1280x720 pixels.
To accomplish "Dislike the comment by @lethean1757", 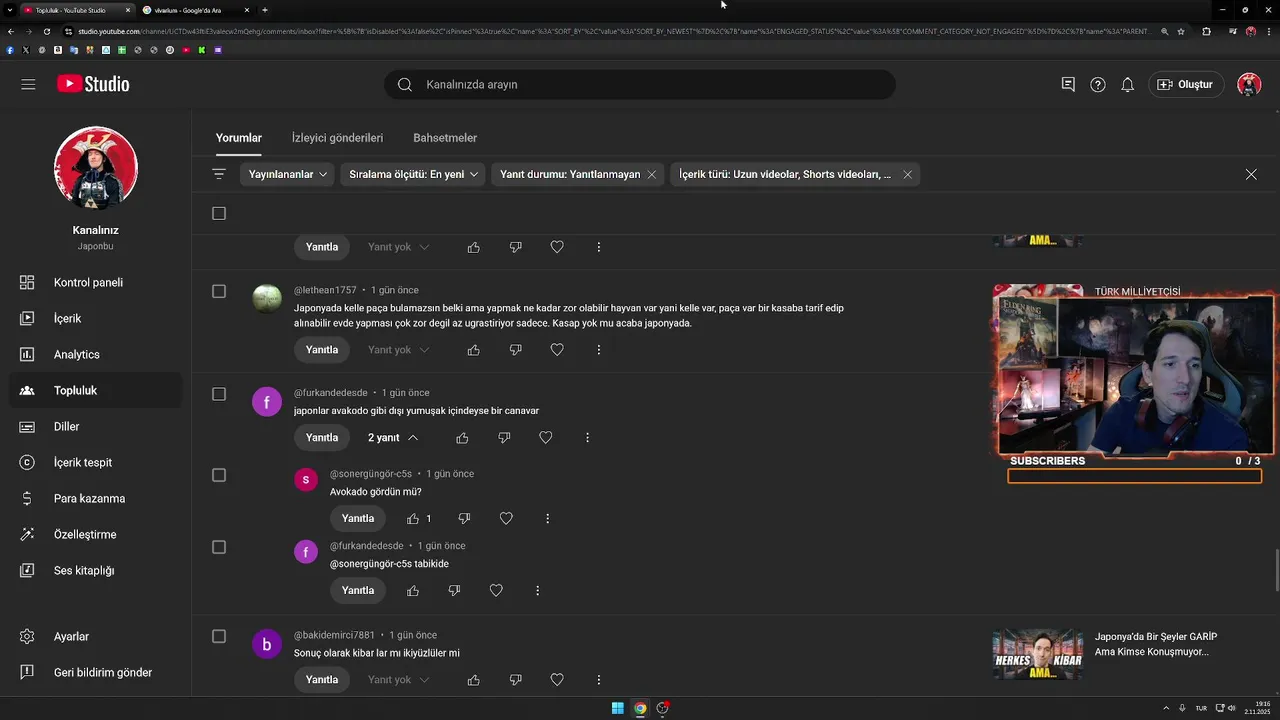I will pos(516,350).
